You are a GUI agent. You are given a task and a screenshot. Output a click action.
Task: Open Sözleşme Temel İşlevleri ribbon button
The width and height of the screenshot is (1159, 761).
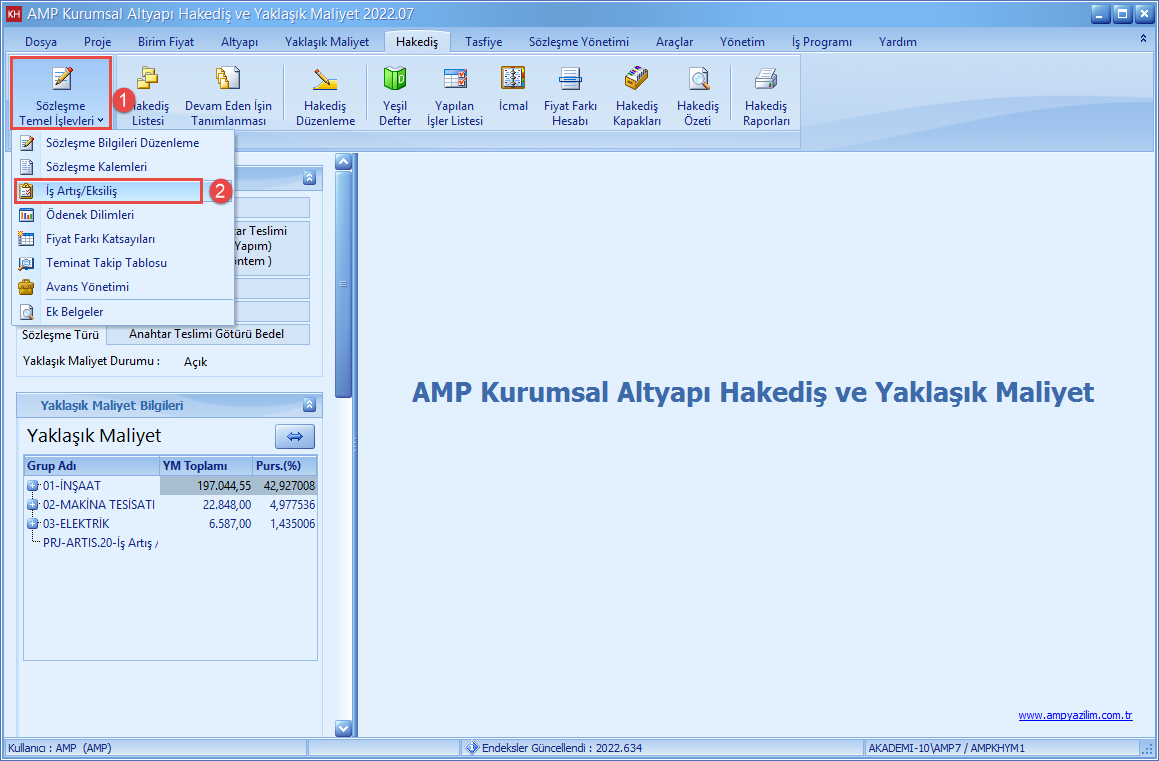click(x=61, y=93)
